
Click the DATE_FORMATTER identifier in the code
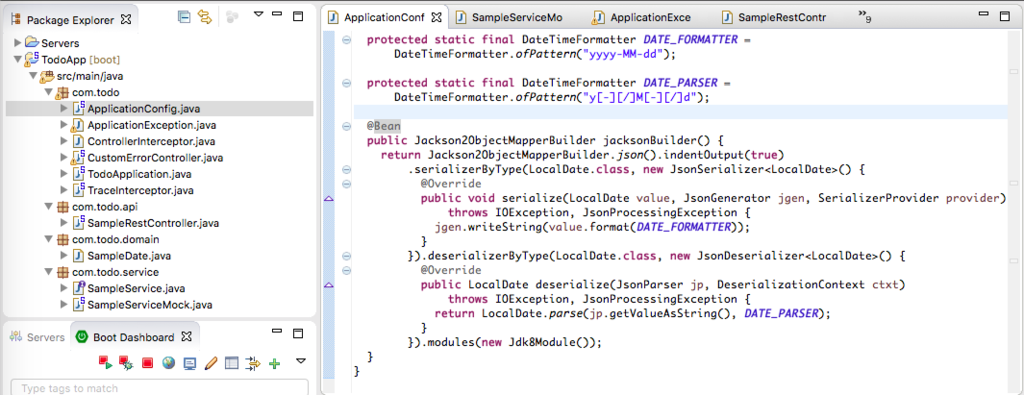point(690,40)
